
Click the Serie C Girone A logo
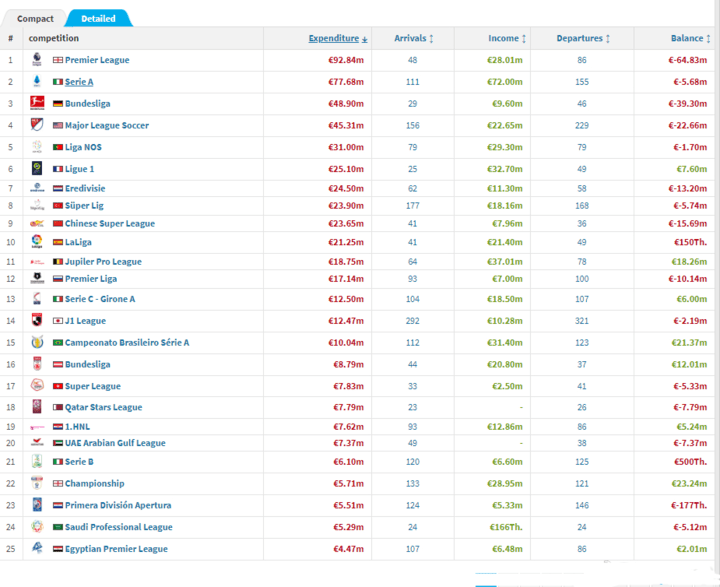tap(37, 299)
